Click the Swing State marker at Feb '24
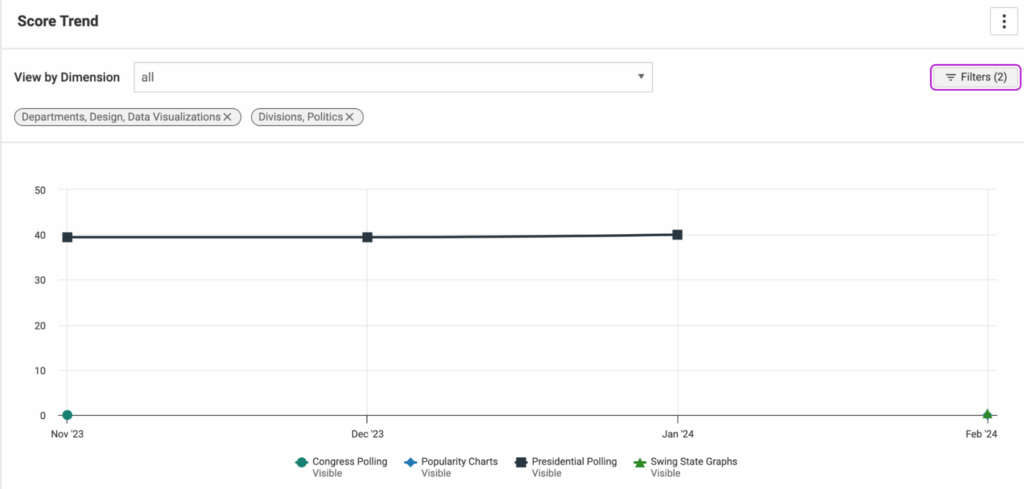This screenshot has width=1024, height=489. pyautogui.click(x=987, y=415)
